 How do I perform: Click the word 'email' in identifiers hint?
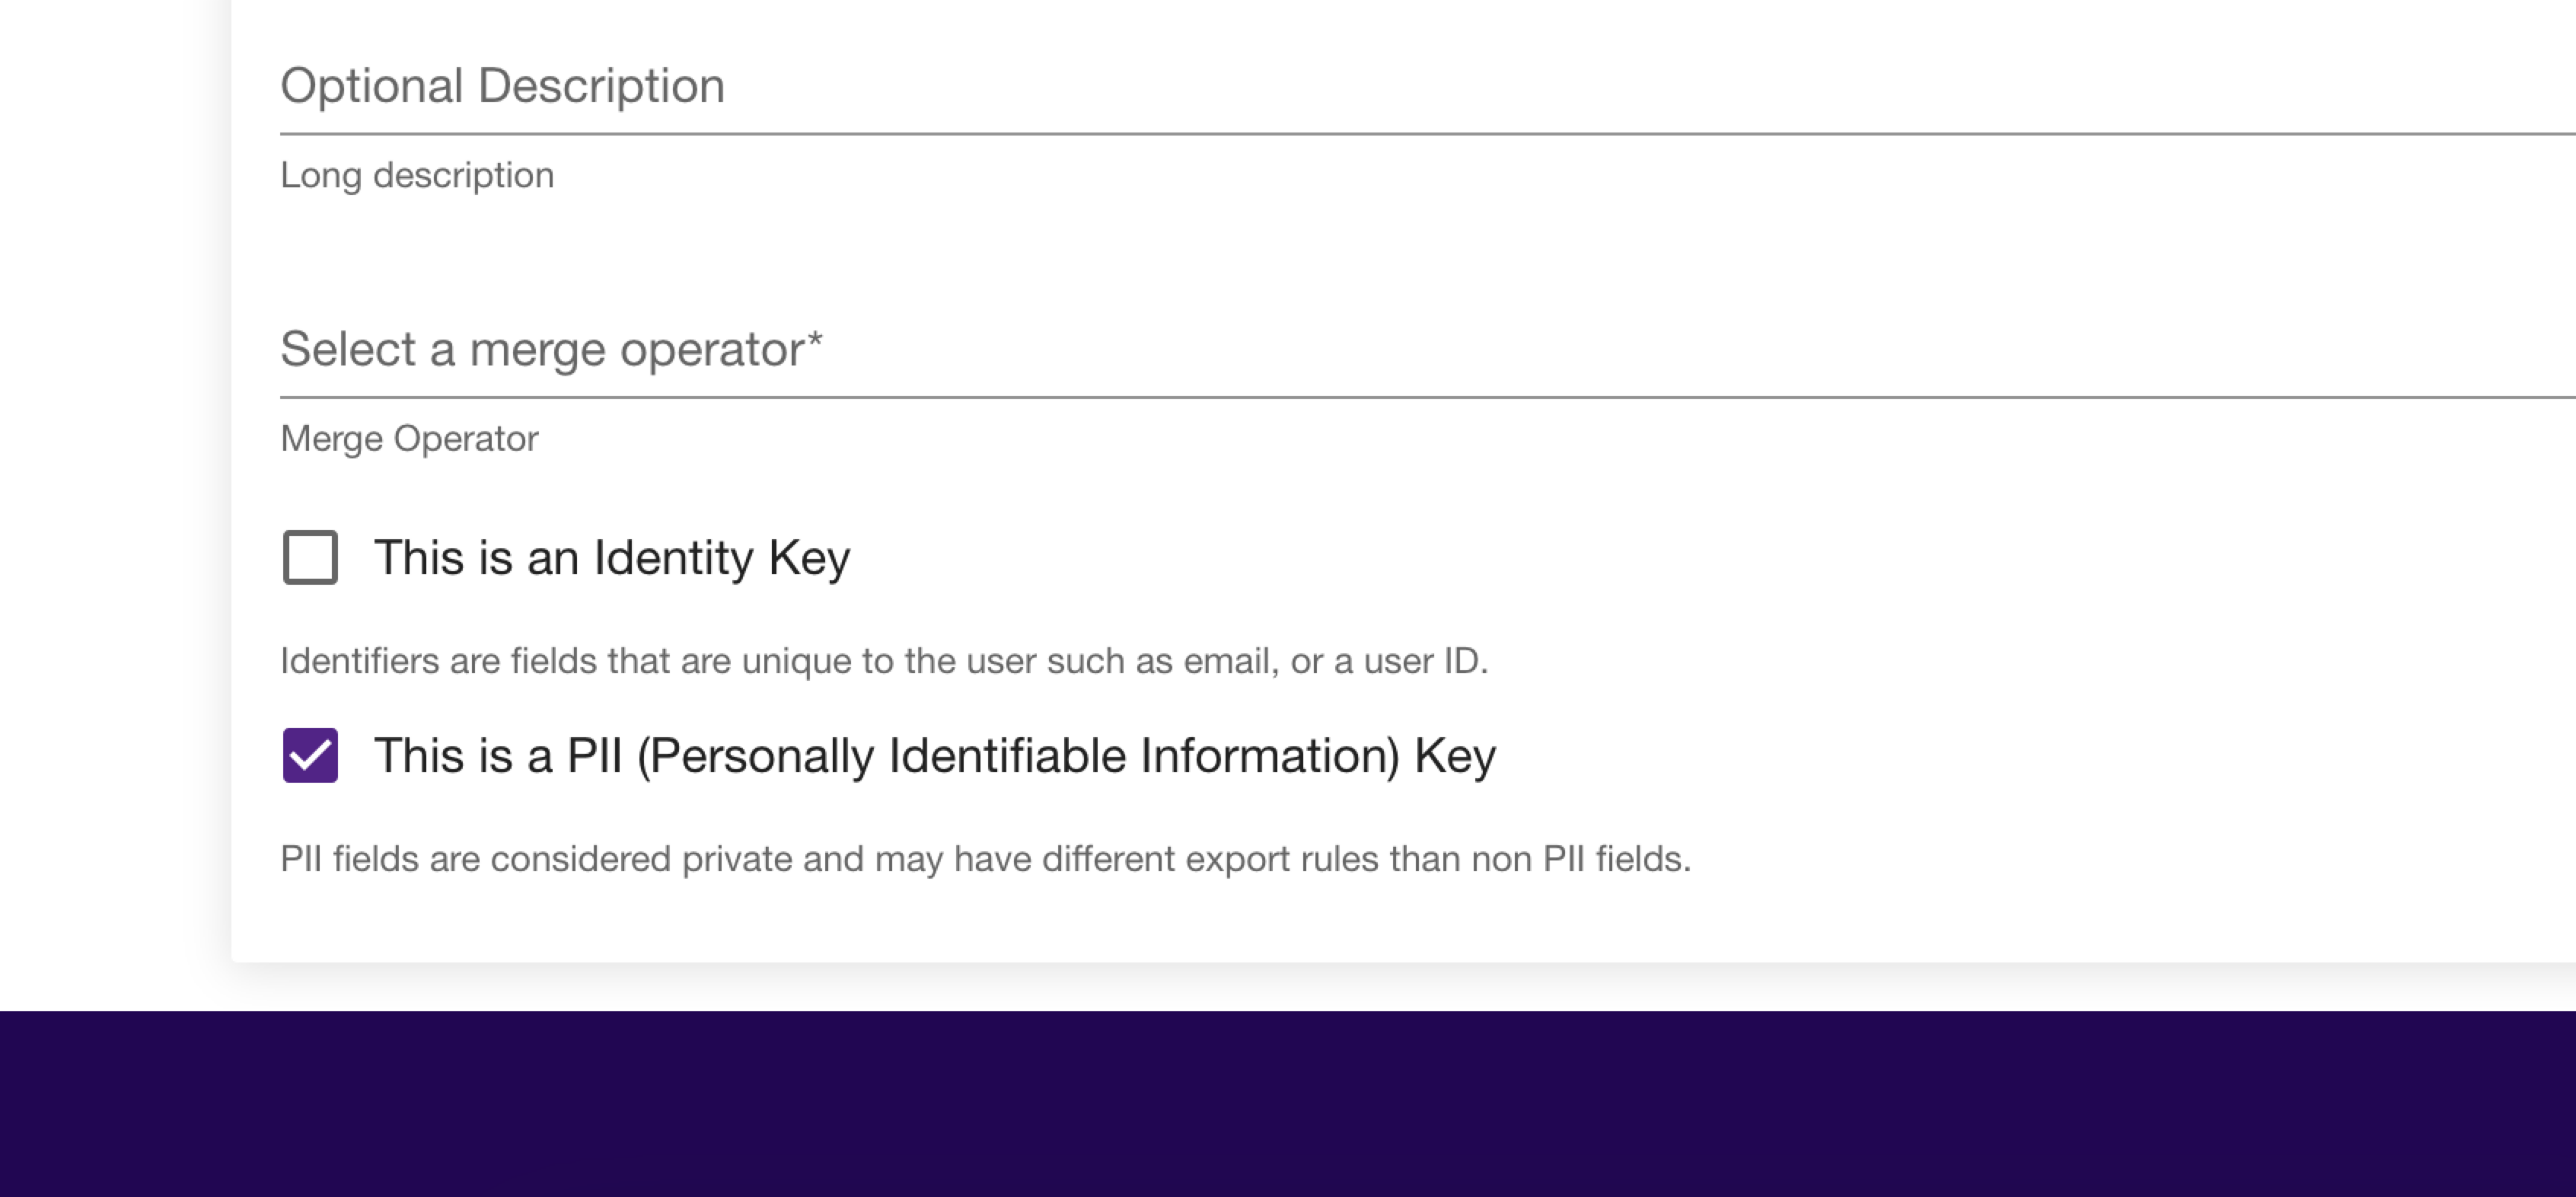pos(1231,661)
